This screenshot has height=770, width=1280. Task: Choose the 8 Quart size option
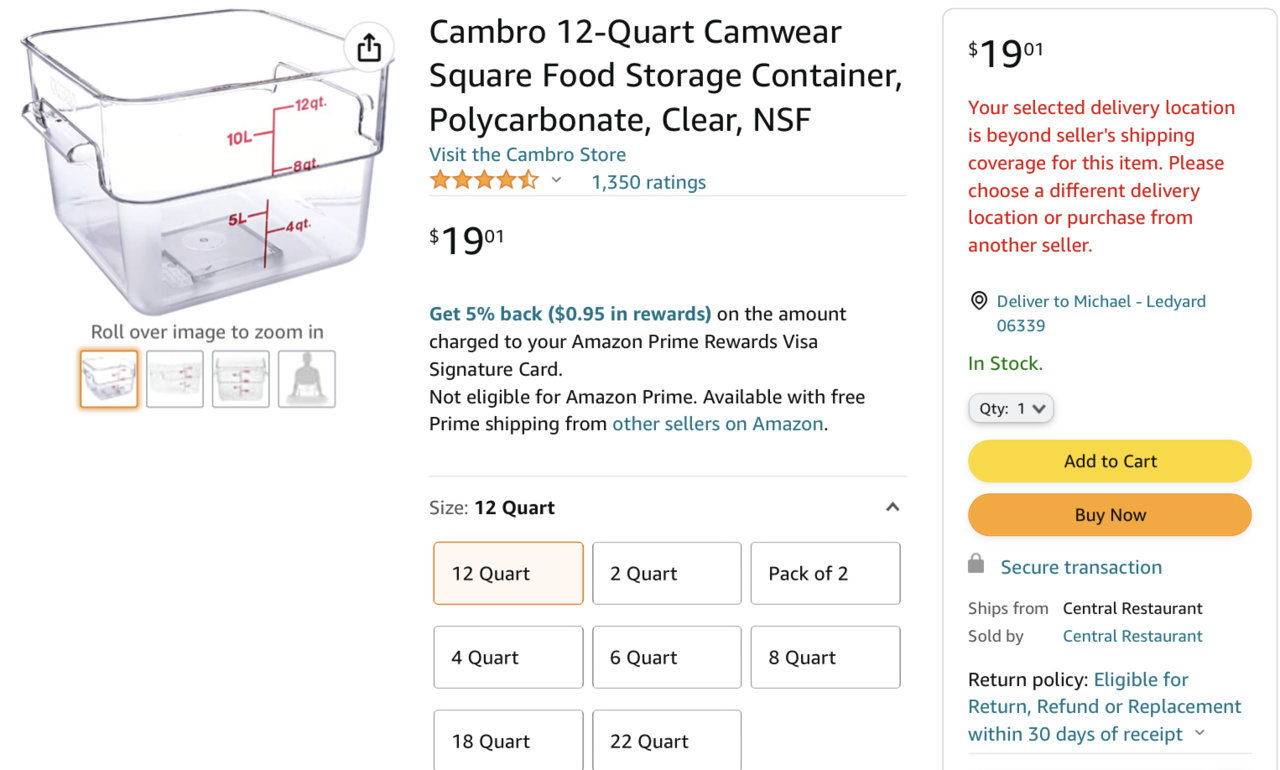(x=825, y=657)
